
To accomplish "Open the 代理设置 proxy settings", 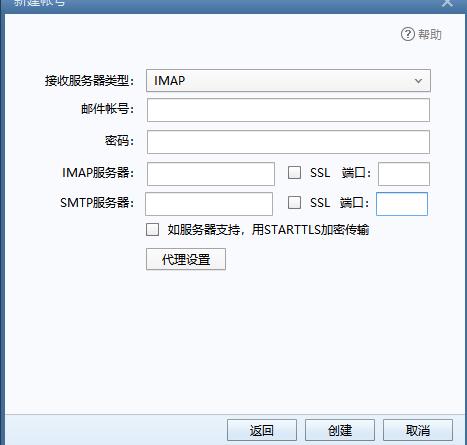I will point(186,259).
